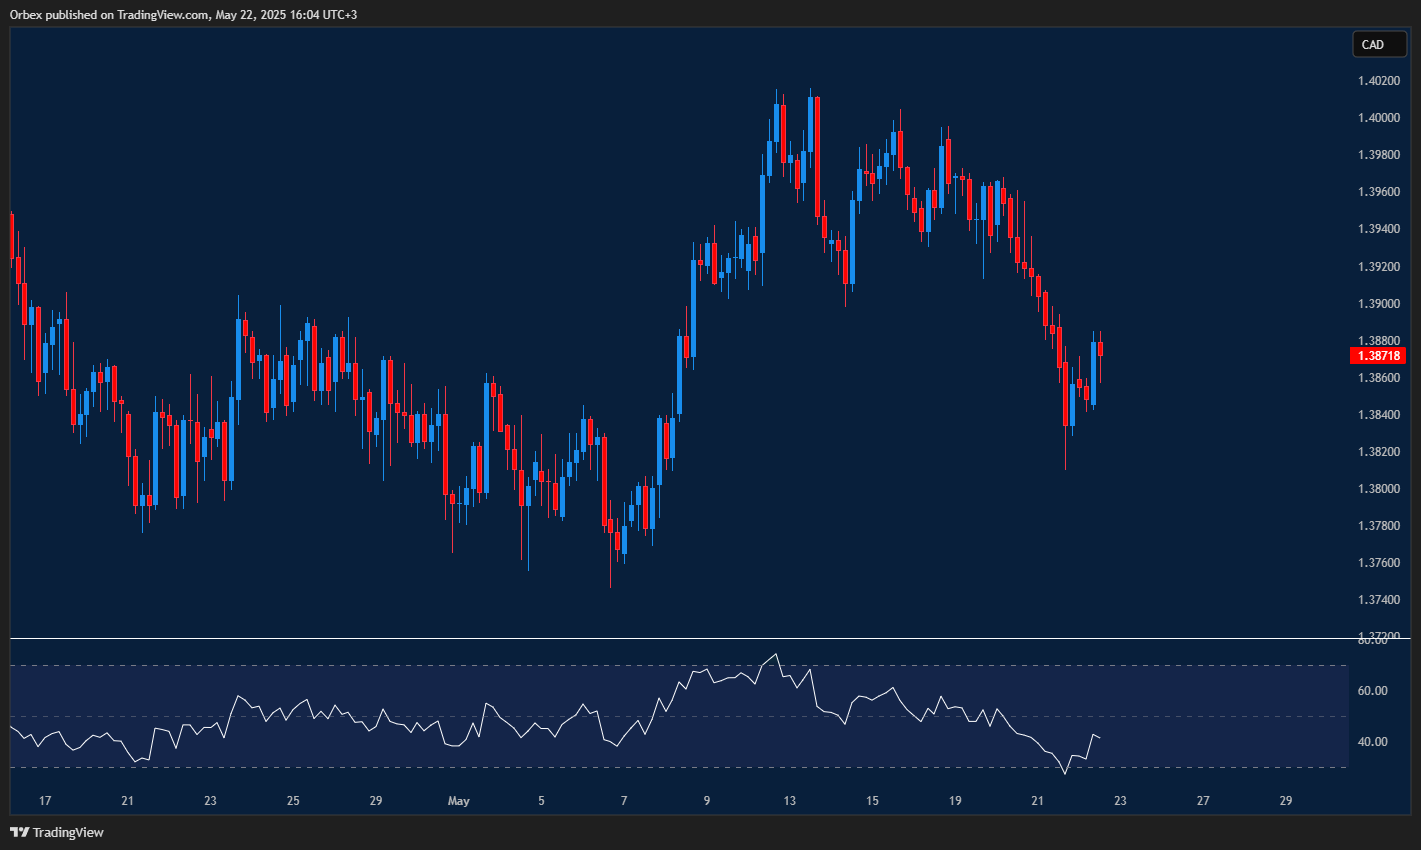
Task: Click the TradingView wordmark text at the bottom
Action: coord(68,832)
